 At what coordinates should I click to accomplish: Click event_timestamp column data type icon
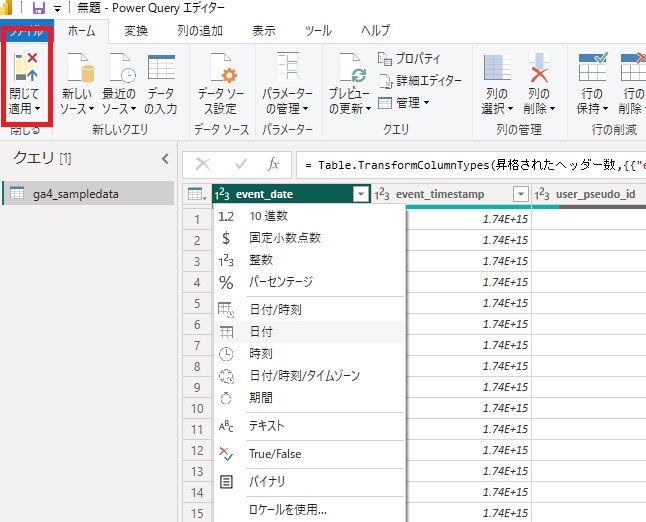pyautogui.click(x=382, y=194)
